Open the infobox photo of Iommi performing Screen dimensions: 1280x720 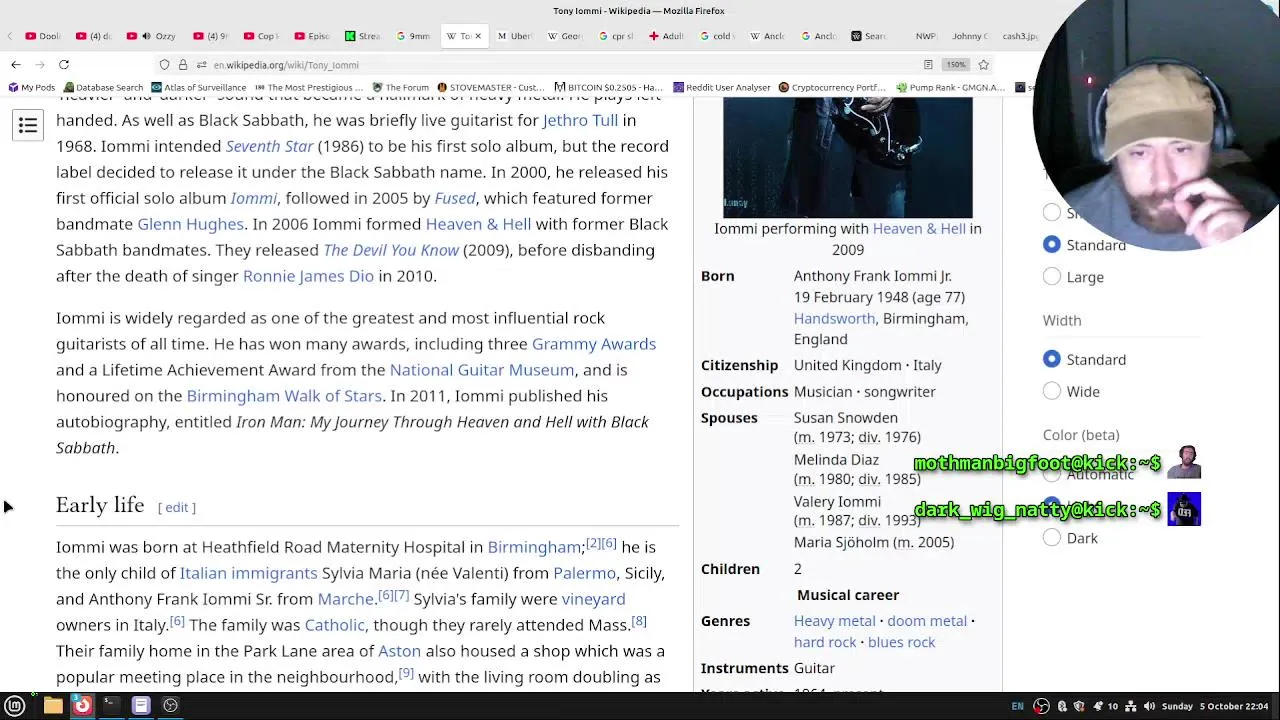pyautogui.click(x=848, y=157)
